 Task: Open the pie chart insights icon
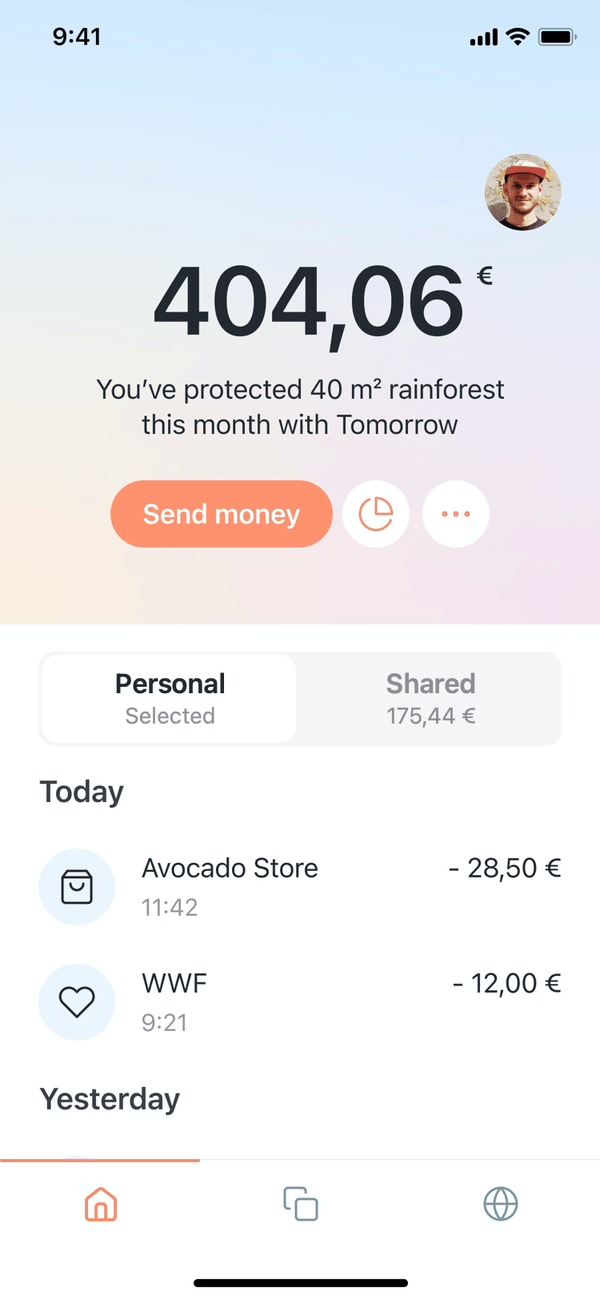[x=376, y=514]
